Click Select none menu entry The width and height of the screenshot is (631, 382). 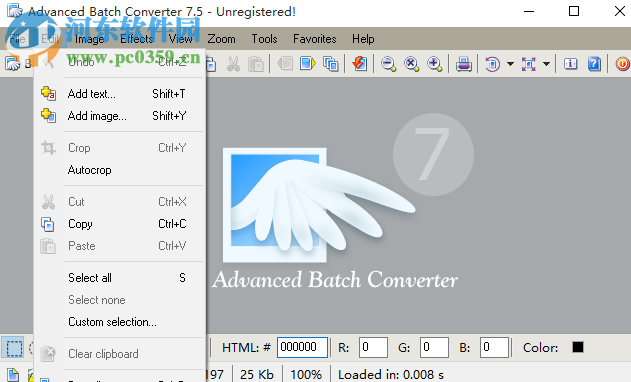[120, 300]
